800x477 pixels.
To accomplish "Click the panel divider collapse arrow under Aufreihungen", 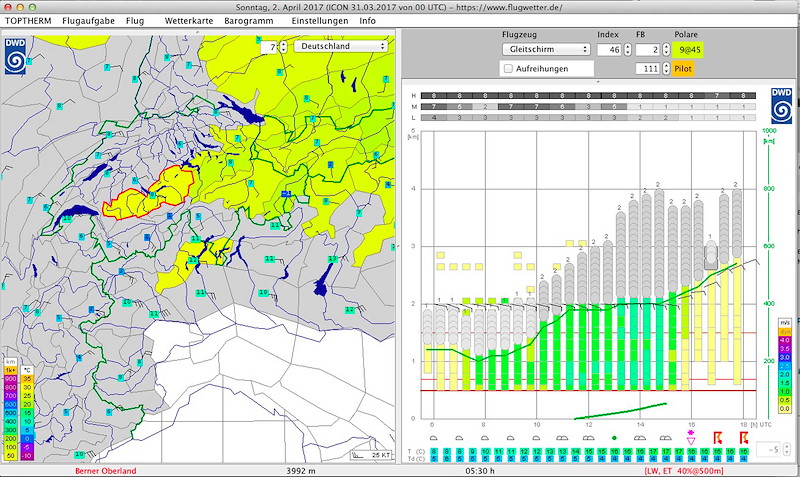I will point(598,80).
